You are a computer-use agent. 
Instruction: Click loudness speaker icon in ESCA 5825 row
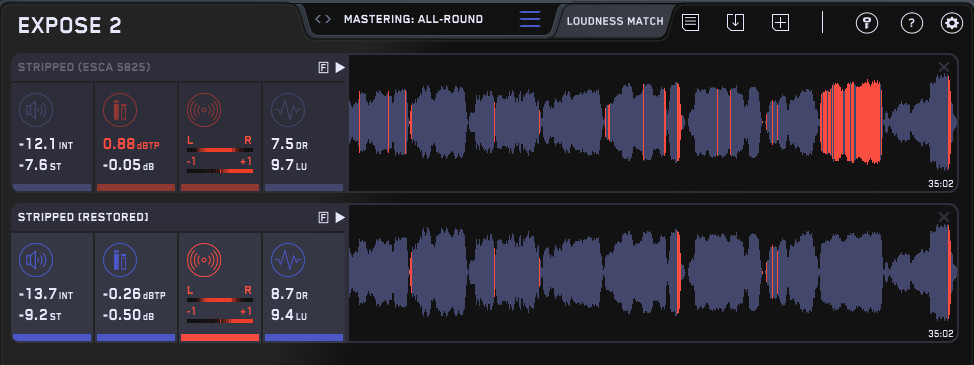pos(36,110)
